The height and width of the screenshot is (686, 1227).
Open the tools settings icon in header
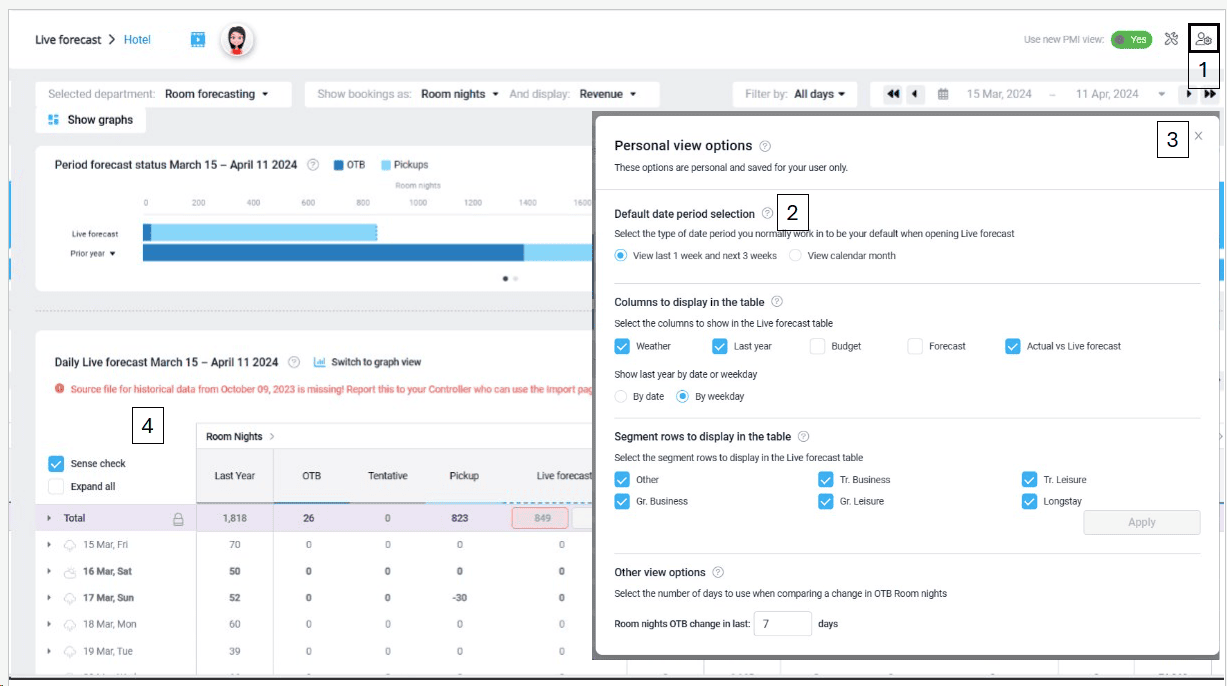pyautogui.click(x=1172, y=40)
